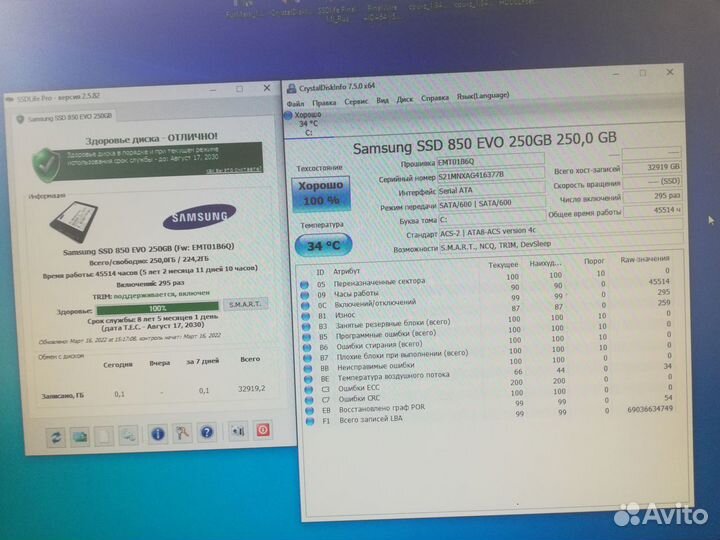720x540 pixels.
Task: Click the blue question mark help icon
Action: 207,432
